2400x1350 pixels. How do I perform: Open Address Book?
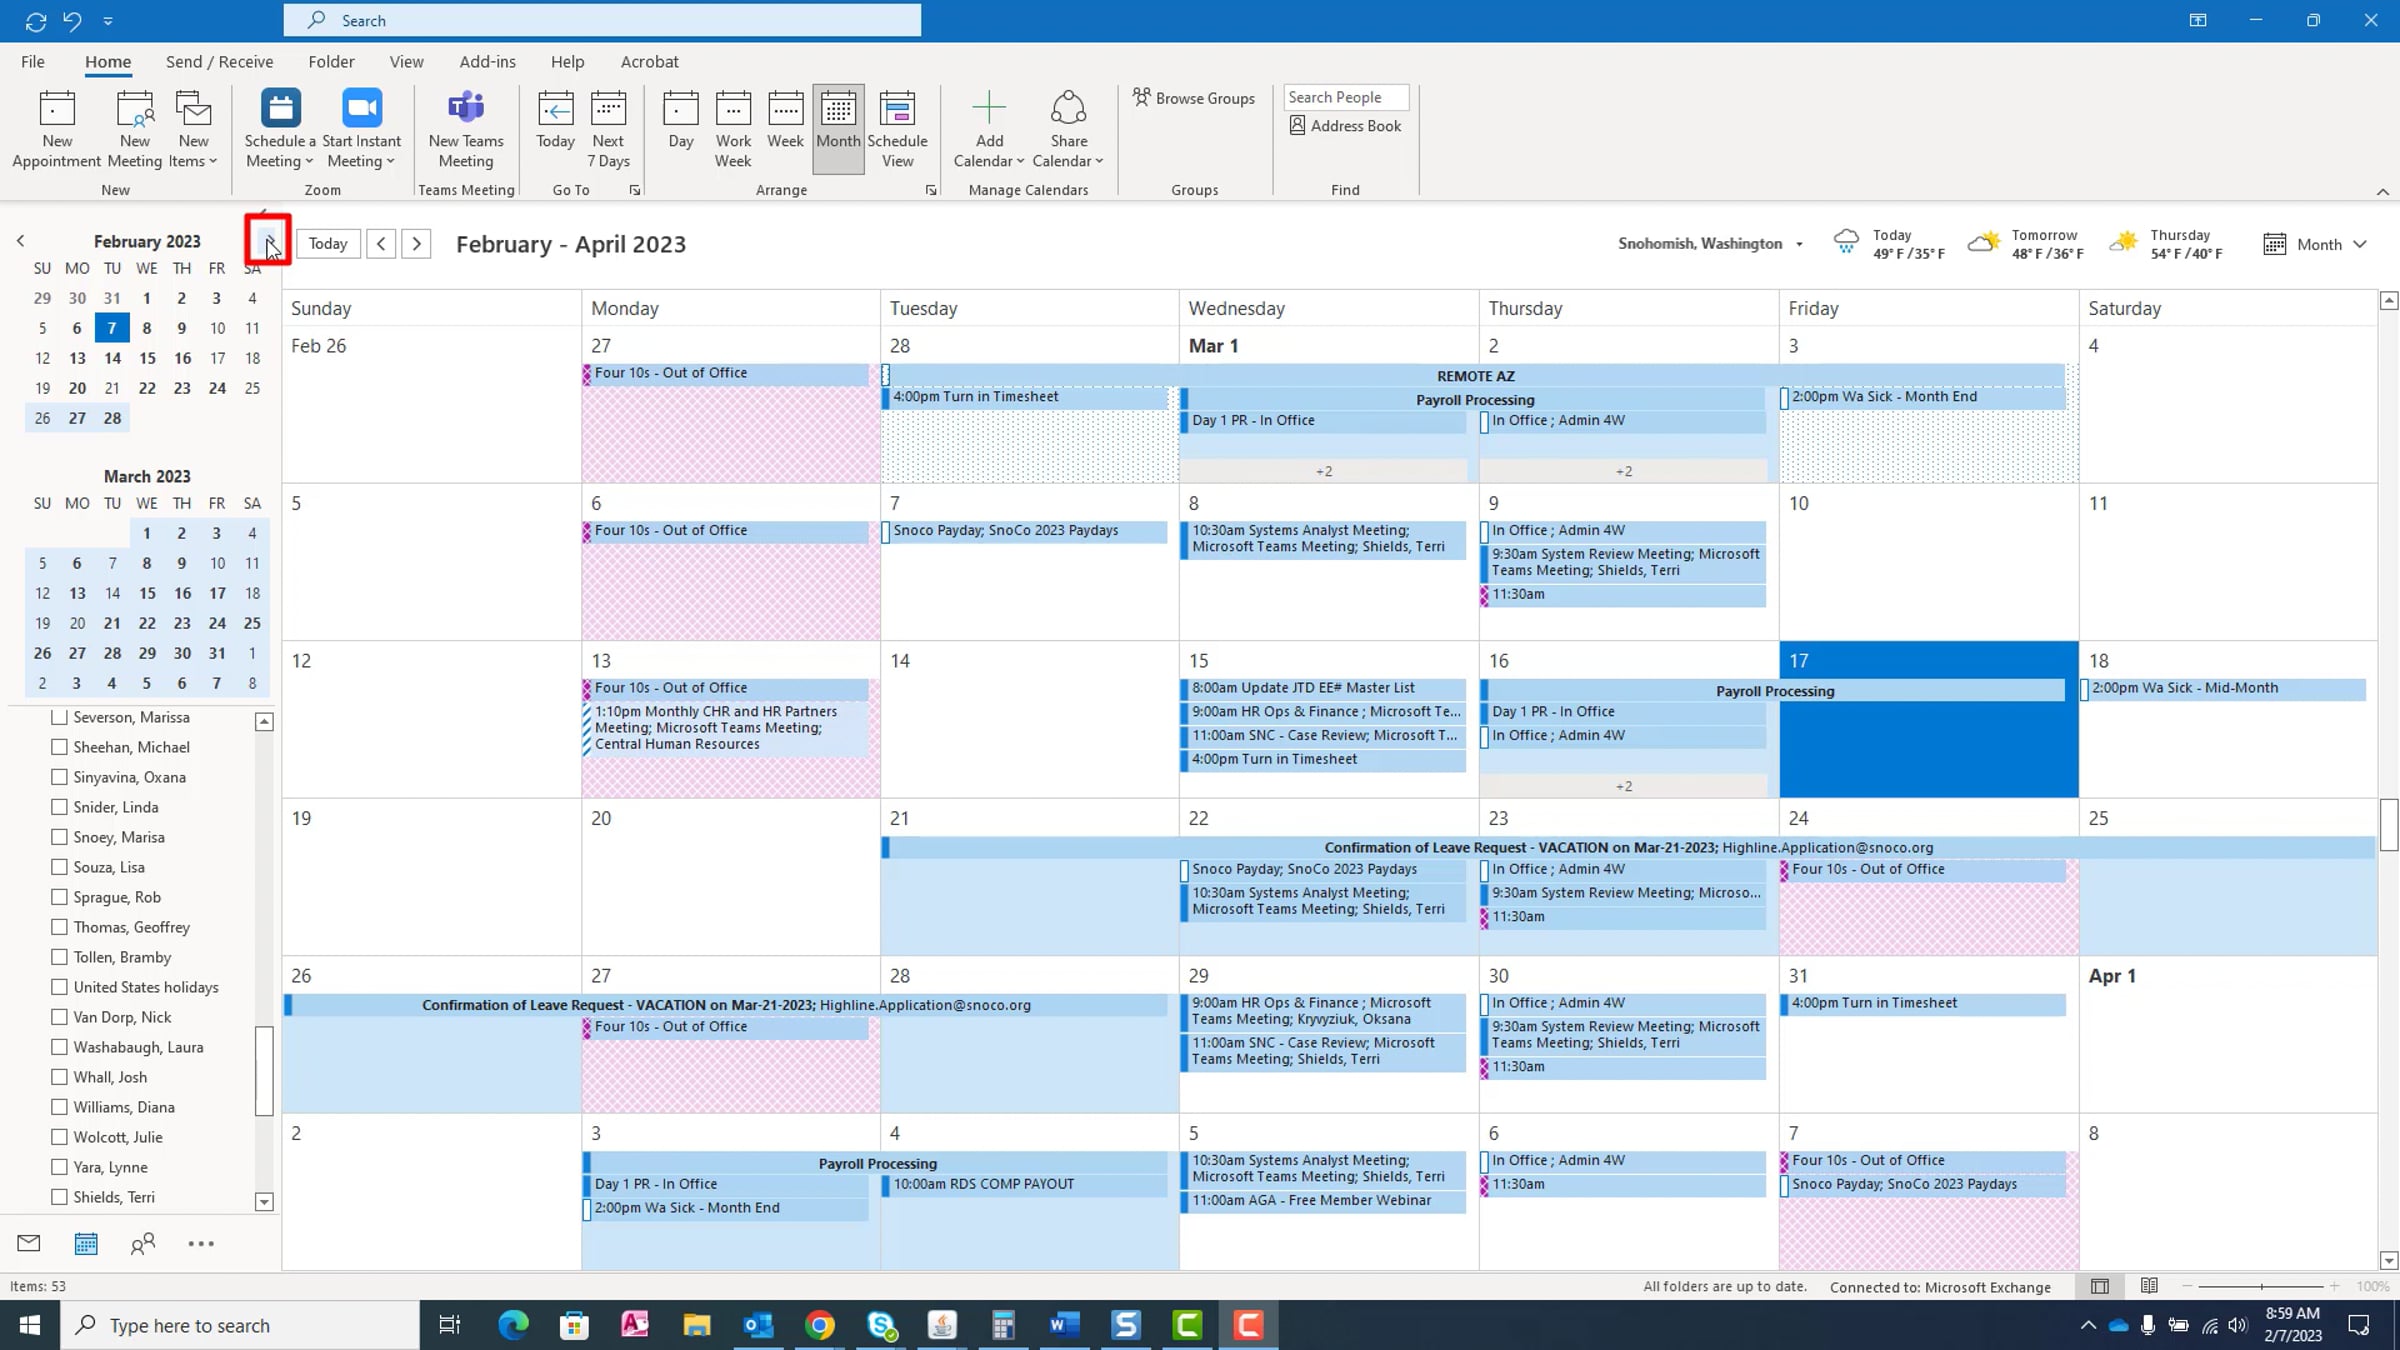coord(1345,126)
